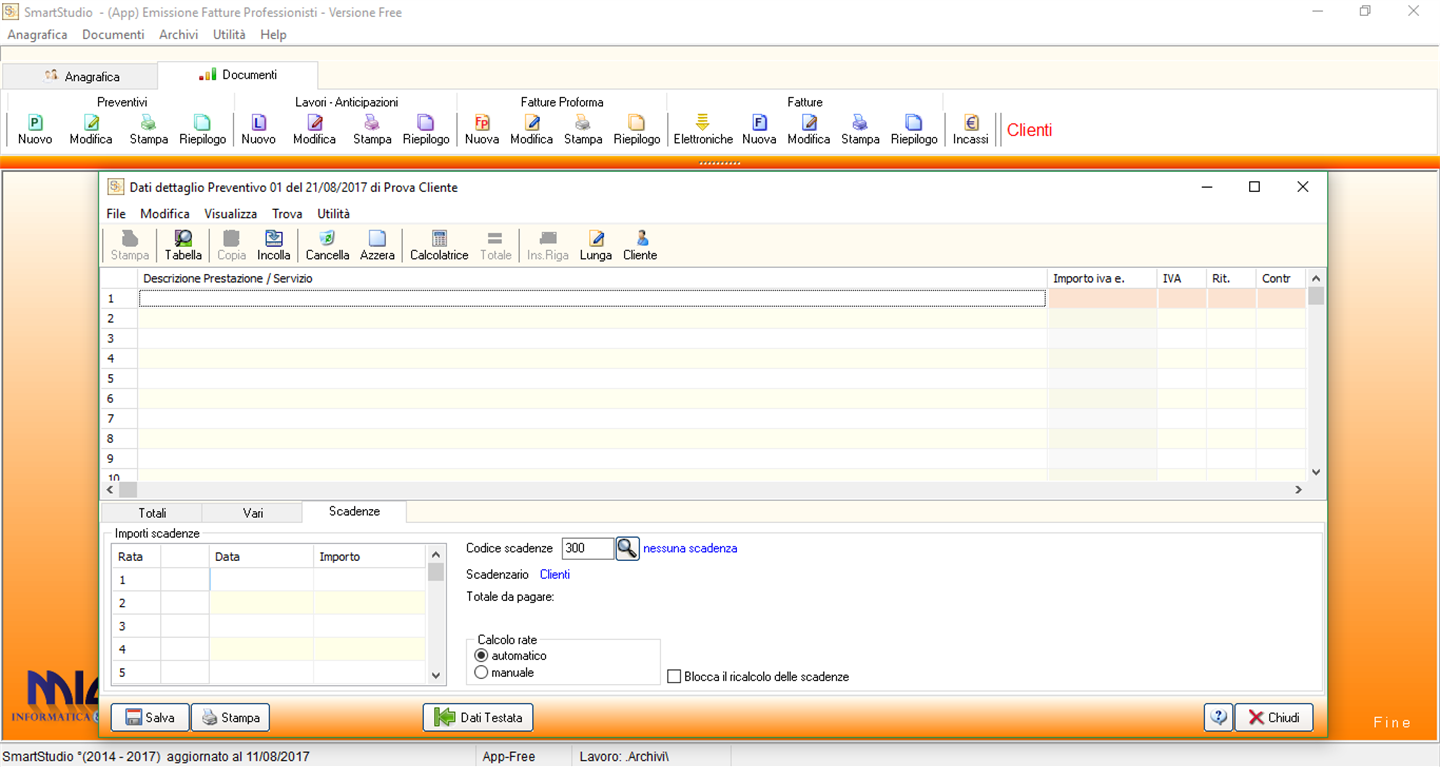Image resolution: width=1440 pixels, height=767 pixels.
Task: Click the Incolla paste tool
Action: (274, 246)
